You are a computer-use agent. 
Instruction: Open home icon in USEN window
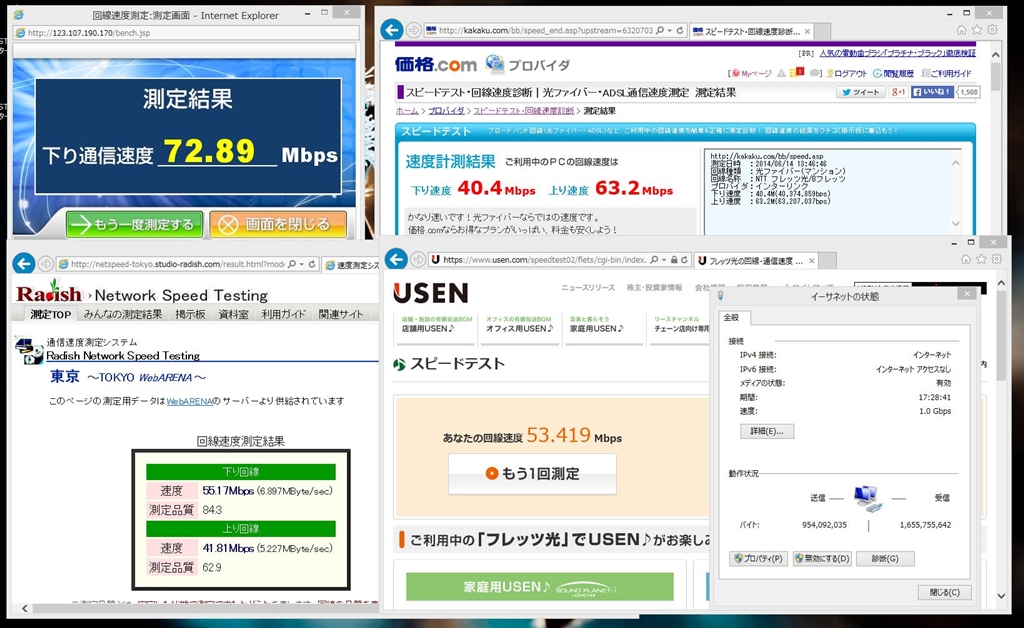965,259
